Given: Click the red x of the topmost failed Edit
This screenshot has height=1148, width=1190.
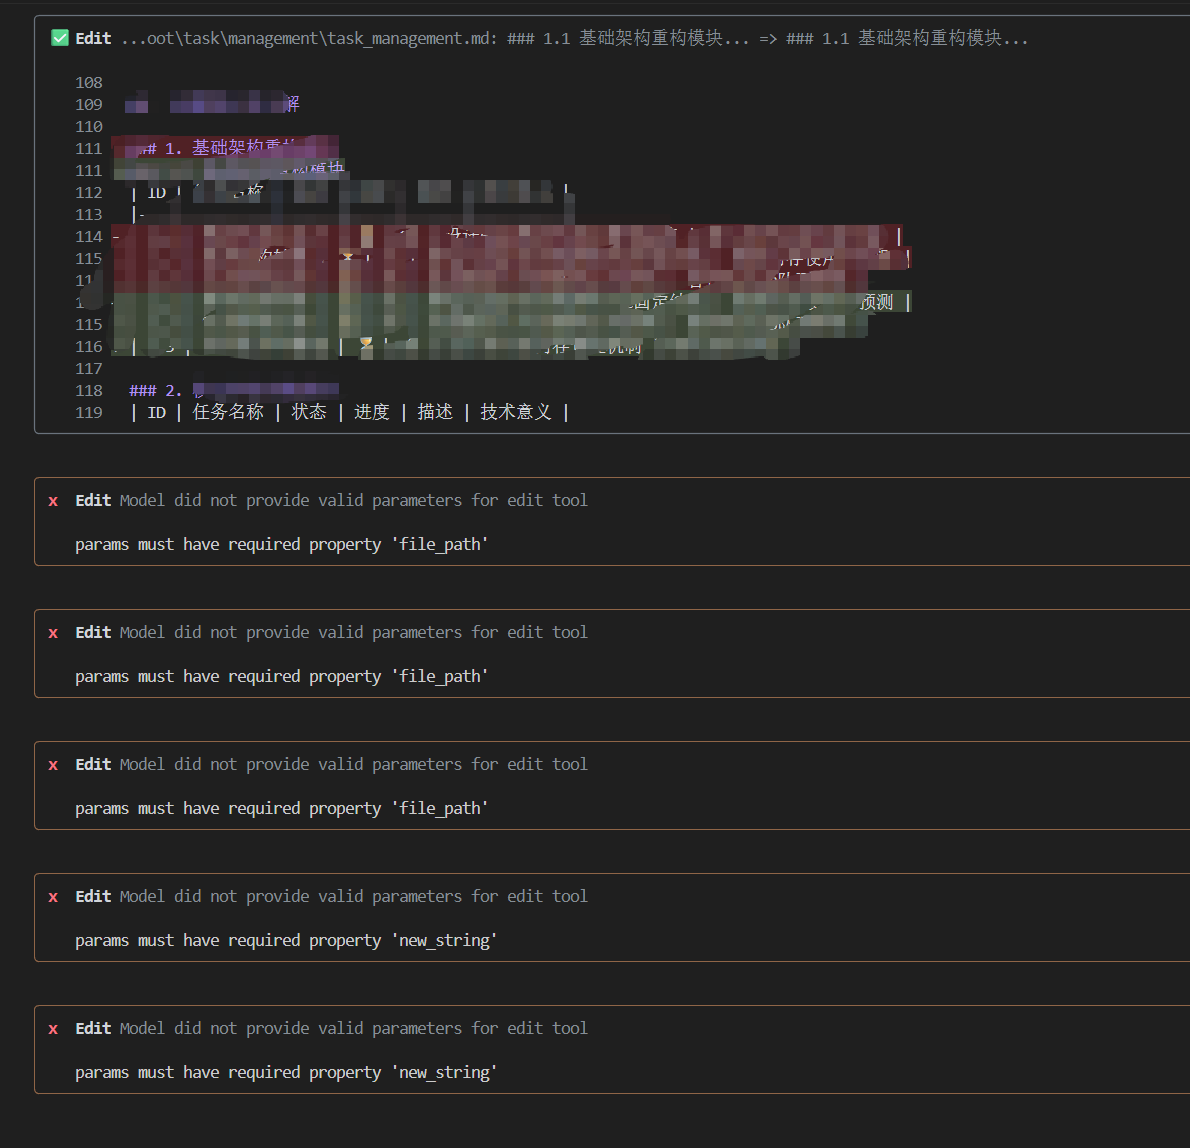Looking at the screenshot, I should pos(53,501).
